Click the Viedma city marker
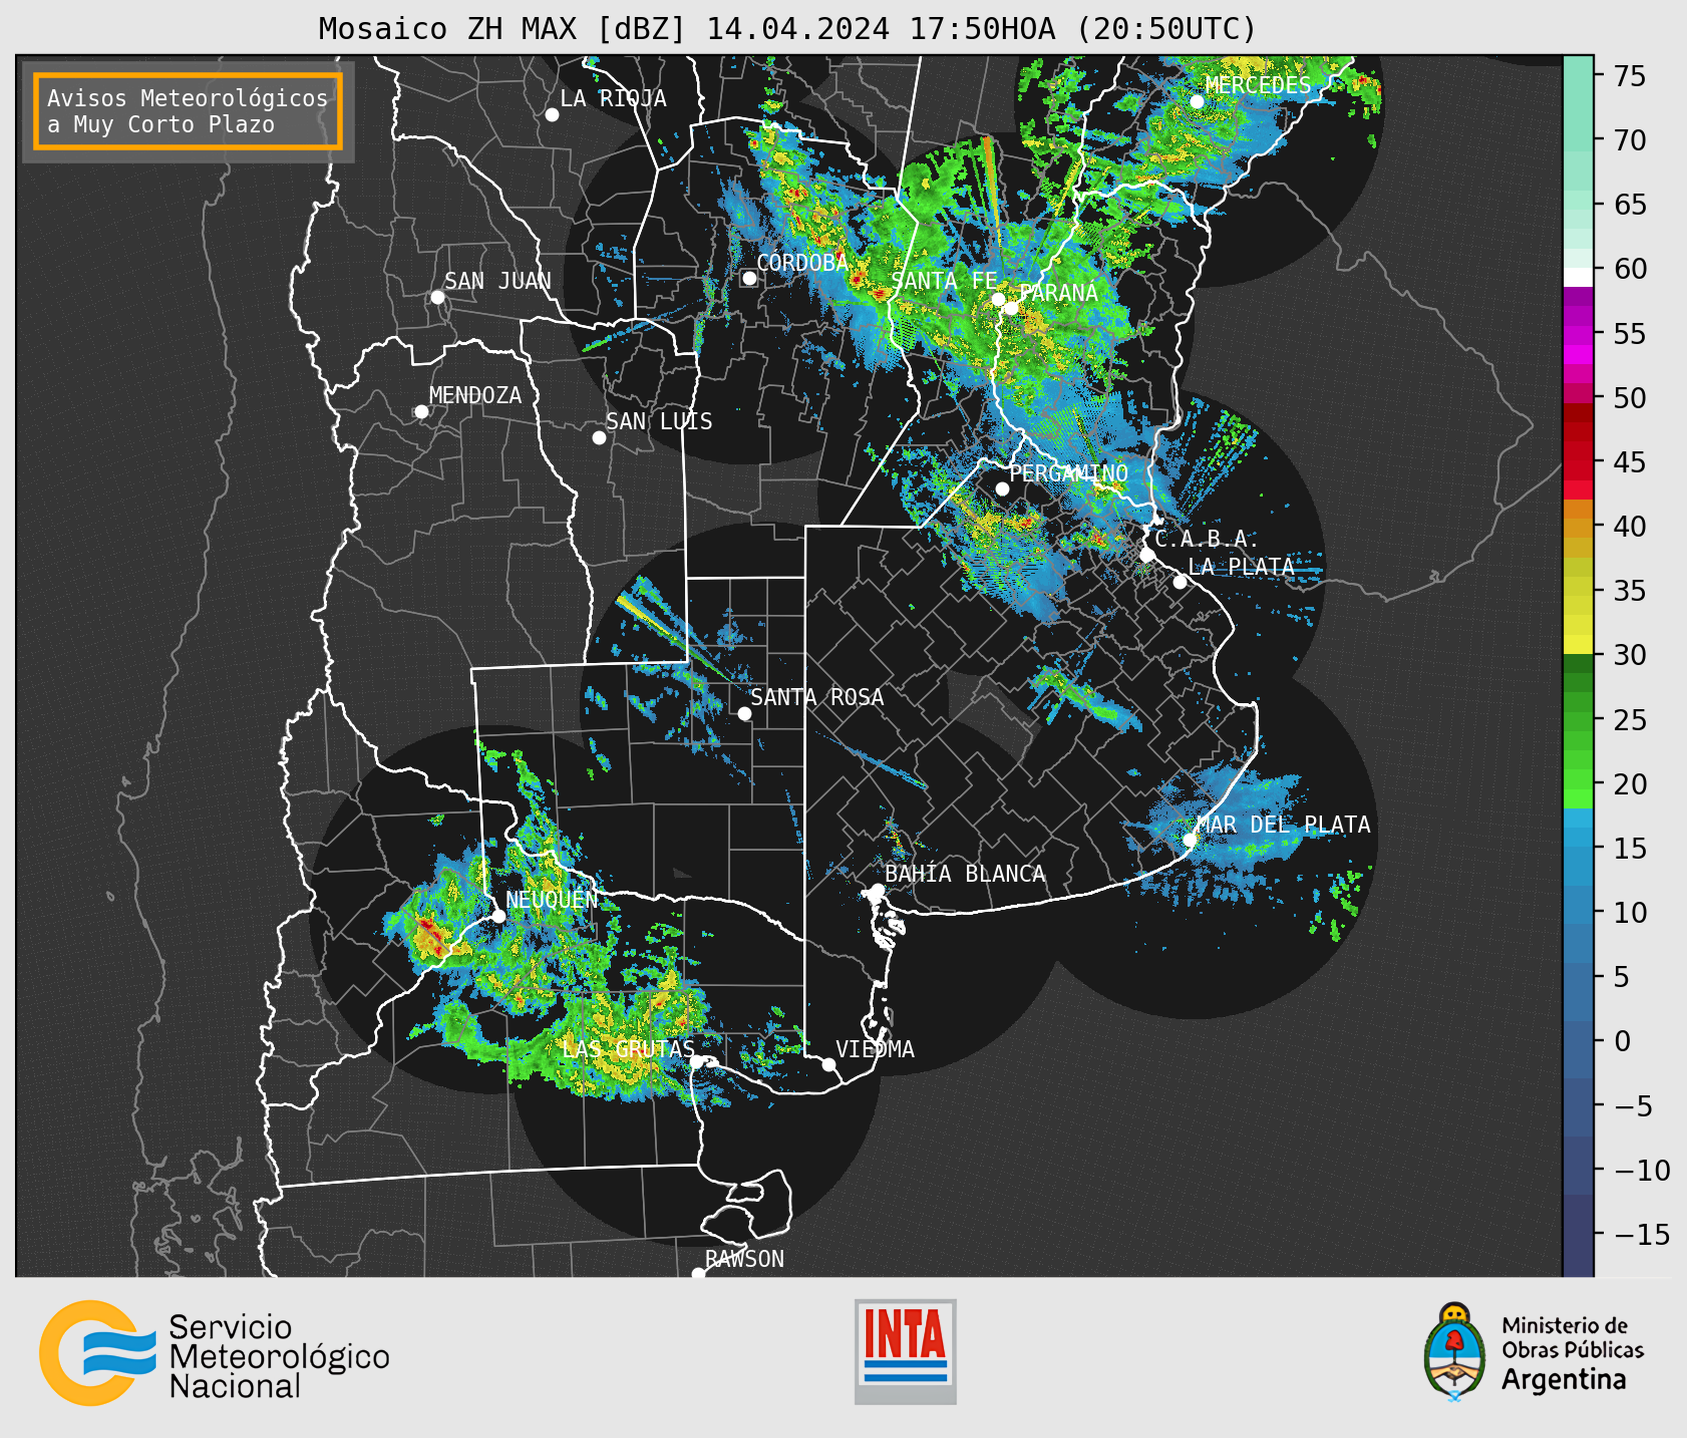 pos(829,1064)
